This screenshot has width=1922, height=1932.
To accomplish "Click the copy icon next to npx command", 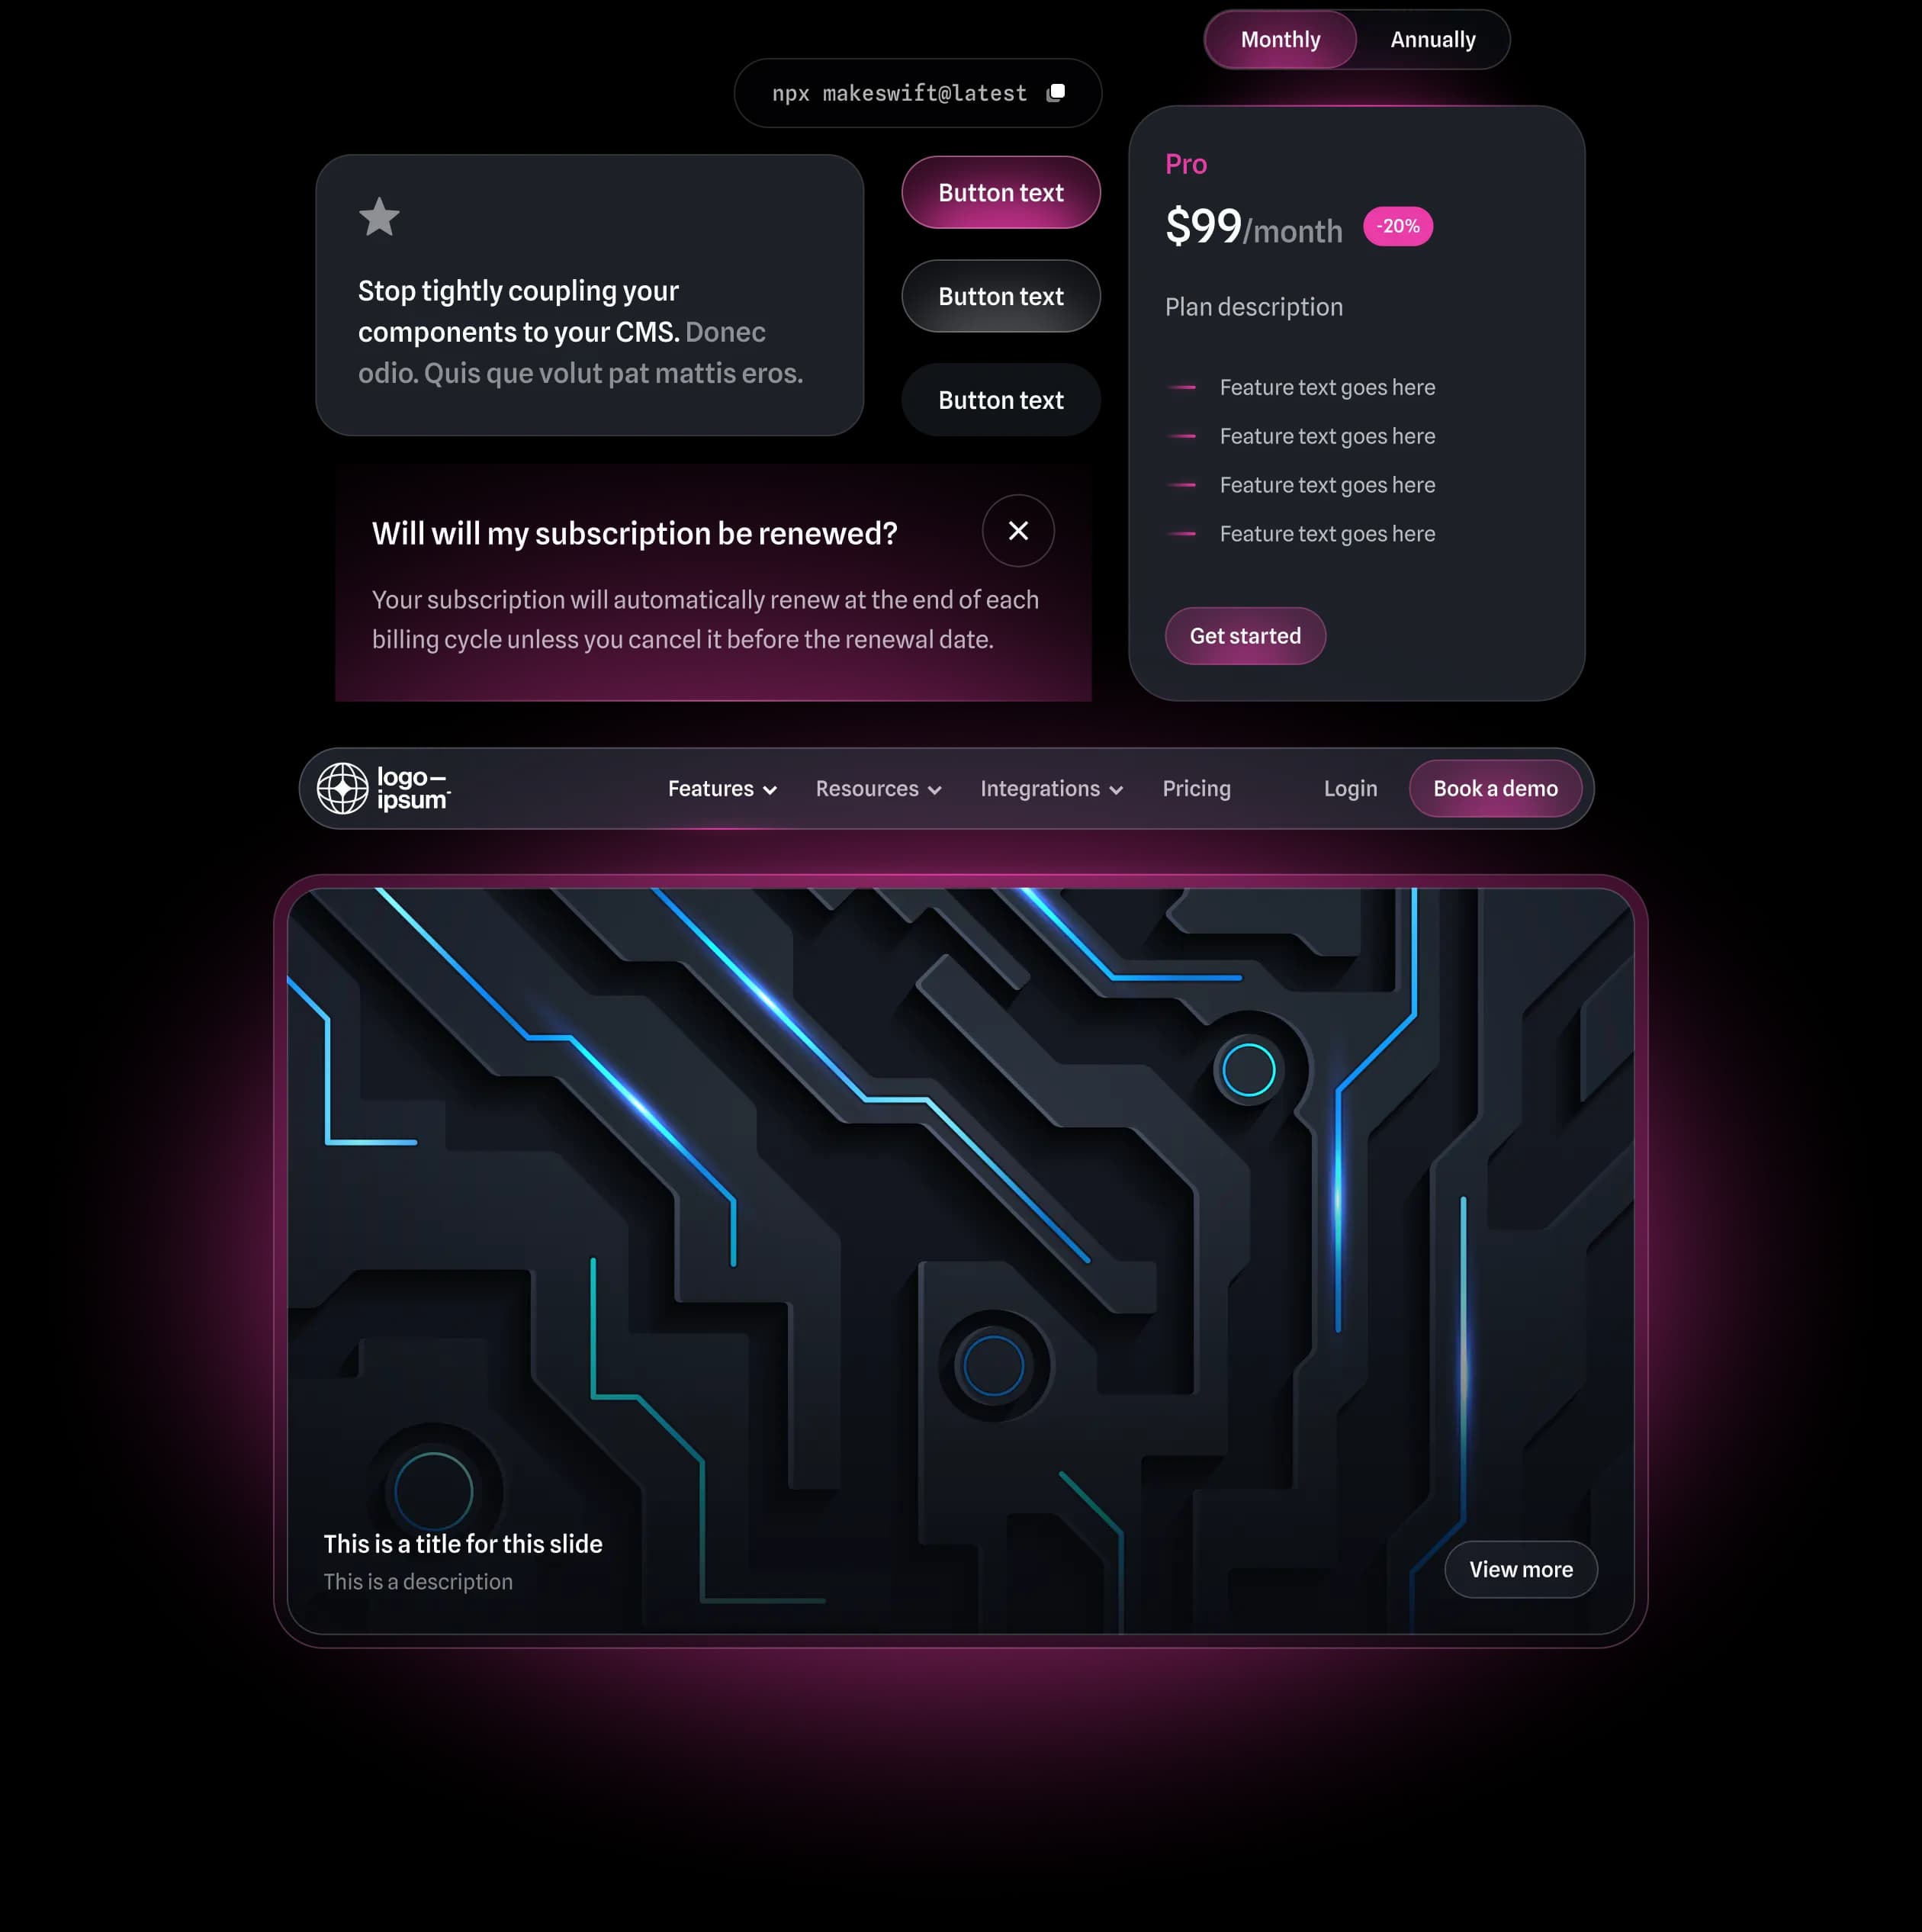I will tap(1058, 93).
